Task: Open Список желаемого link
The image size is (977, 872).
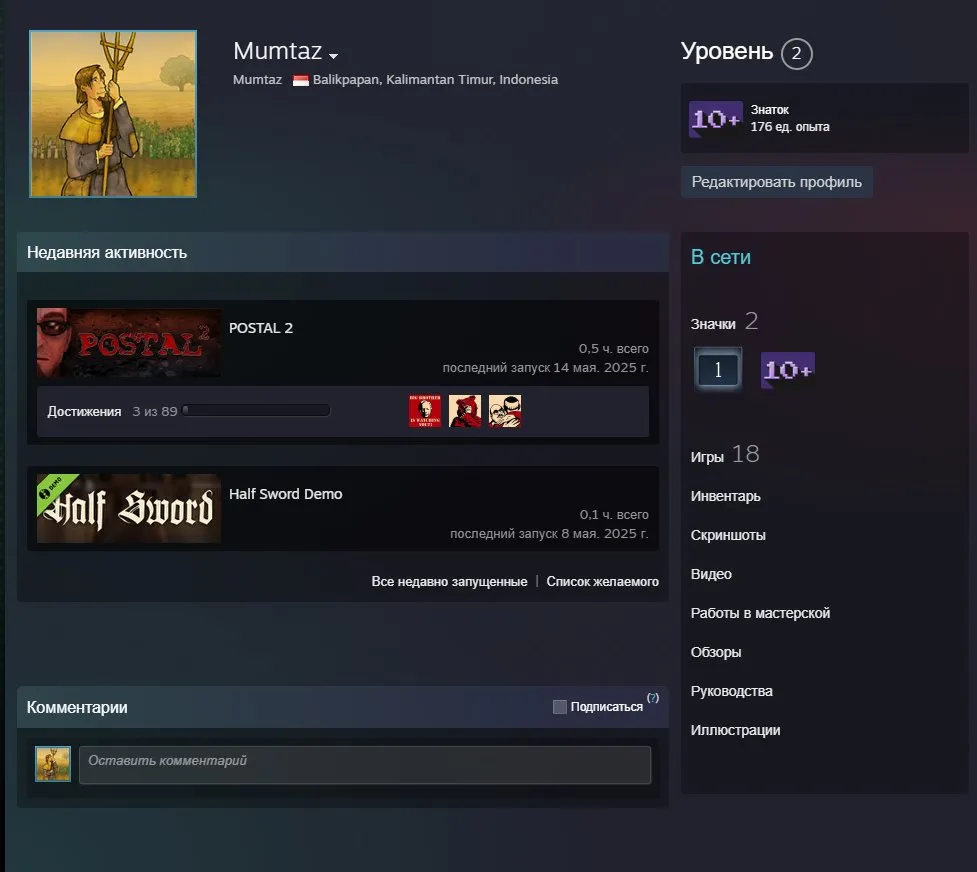Action: tap(603, 582)
